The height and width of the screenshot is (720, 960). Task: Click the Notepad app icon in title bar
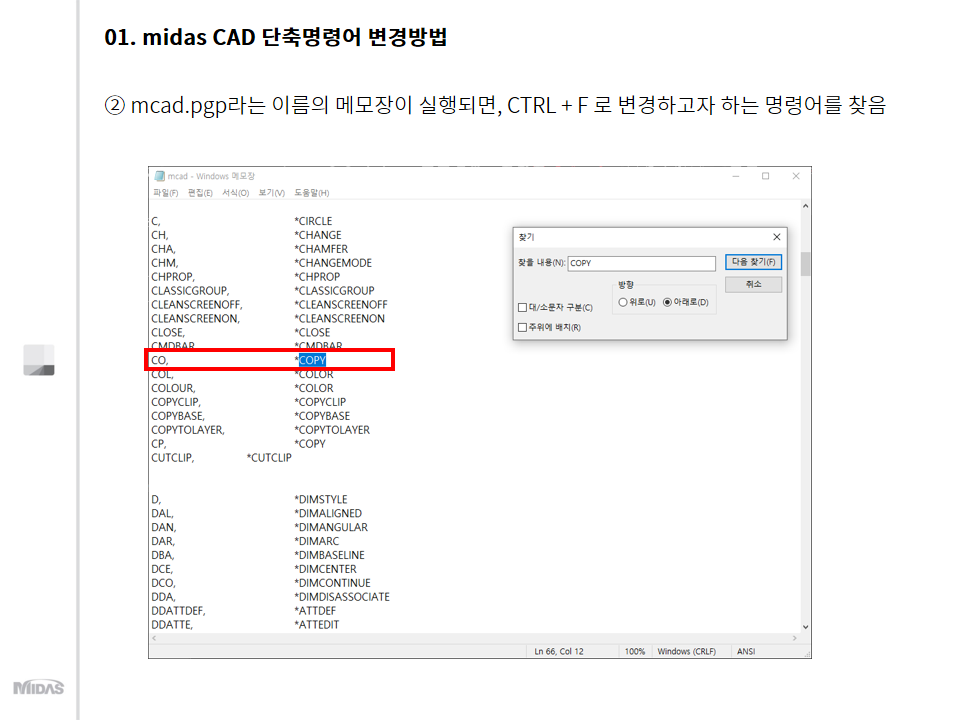click(160, 176)
